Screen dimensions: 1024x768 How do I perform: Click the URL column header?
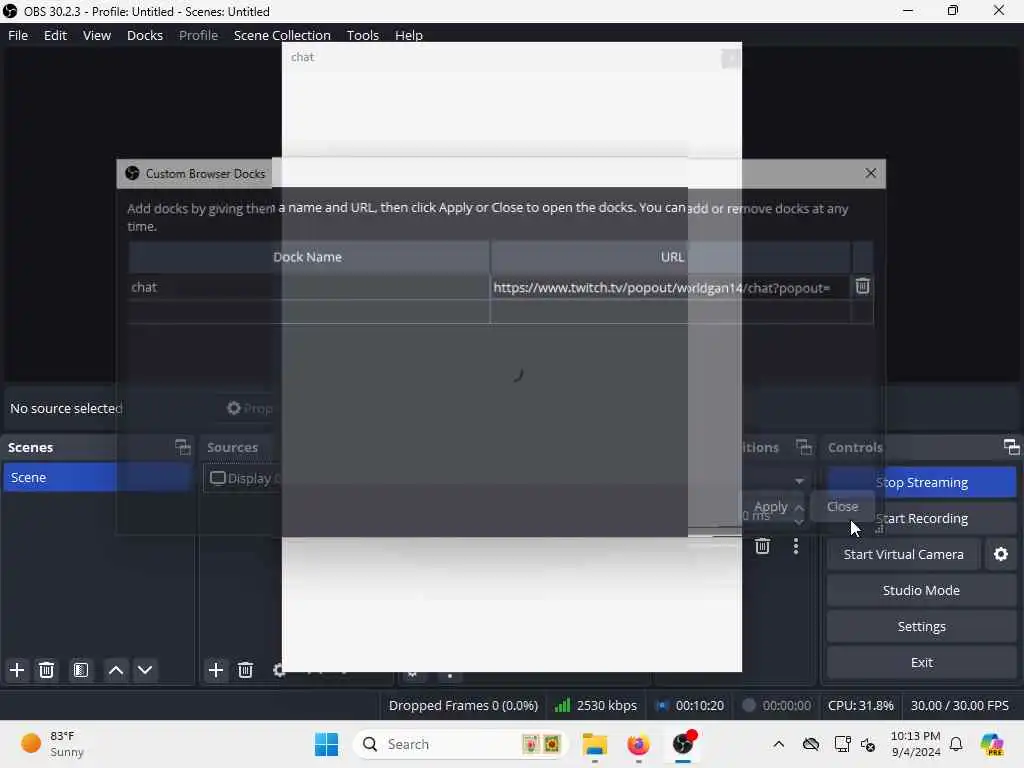671,257
